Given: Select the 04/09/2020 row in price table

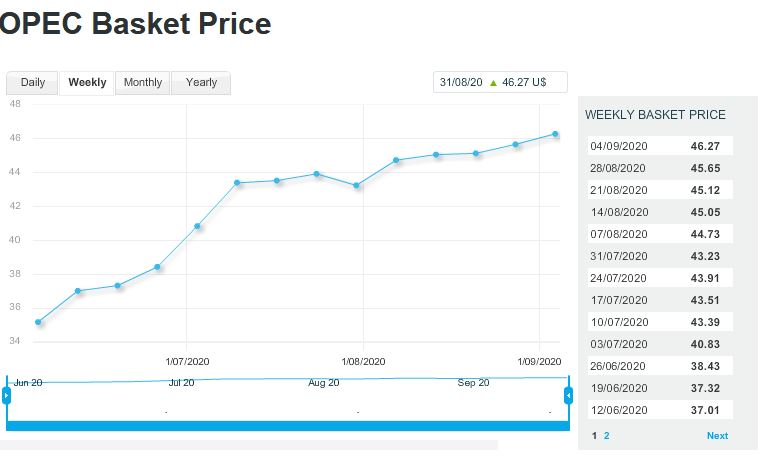Looking at the screenshot, I should pyautogui.click(x=660, y=146).
